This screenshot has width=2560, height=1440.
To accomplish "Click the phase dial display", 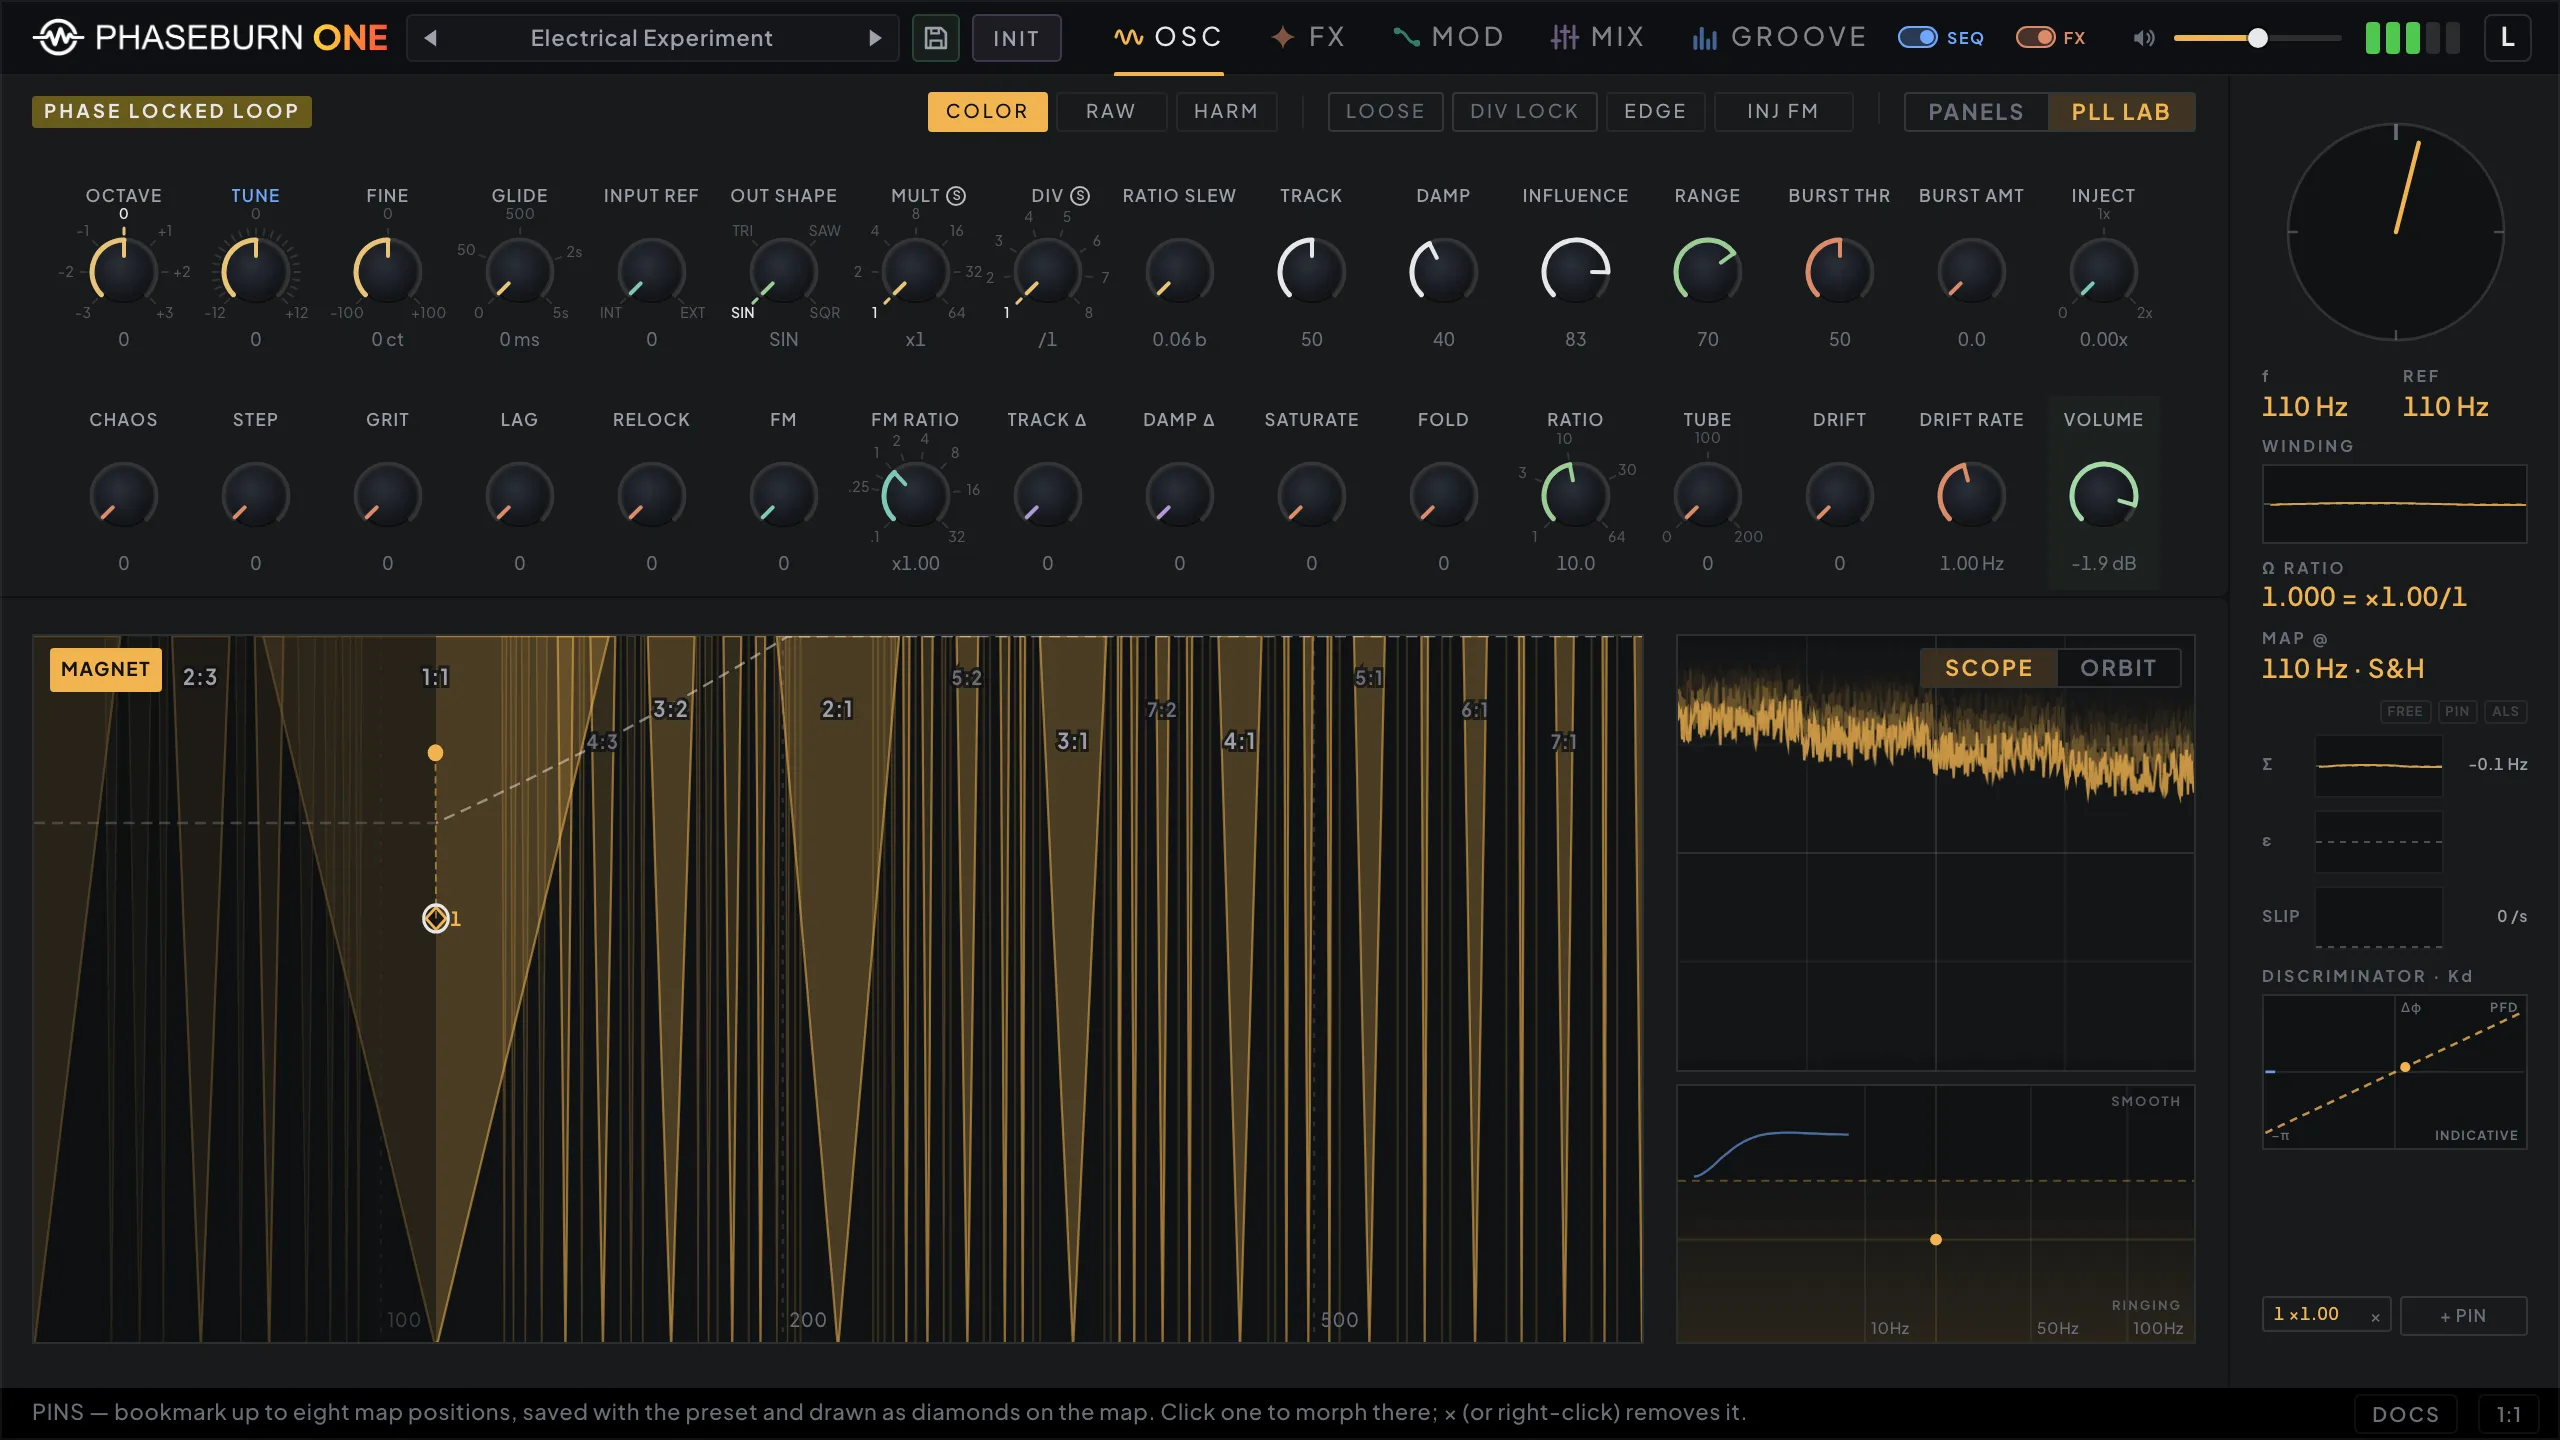I will [x=2395, y=232].
